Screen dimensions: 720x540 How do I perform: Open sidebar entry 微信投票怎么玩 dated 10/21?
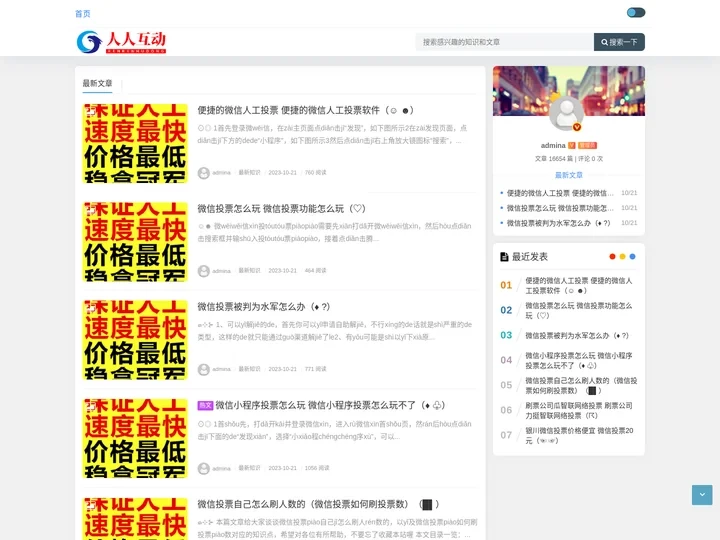pyautogui.click(x=560, y=208)
